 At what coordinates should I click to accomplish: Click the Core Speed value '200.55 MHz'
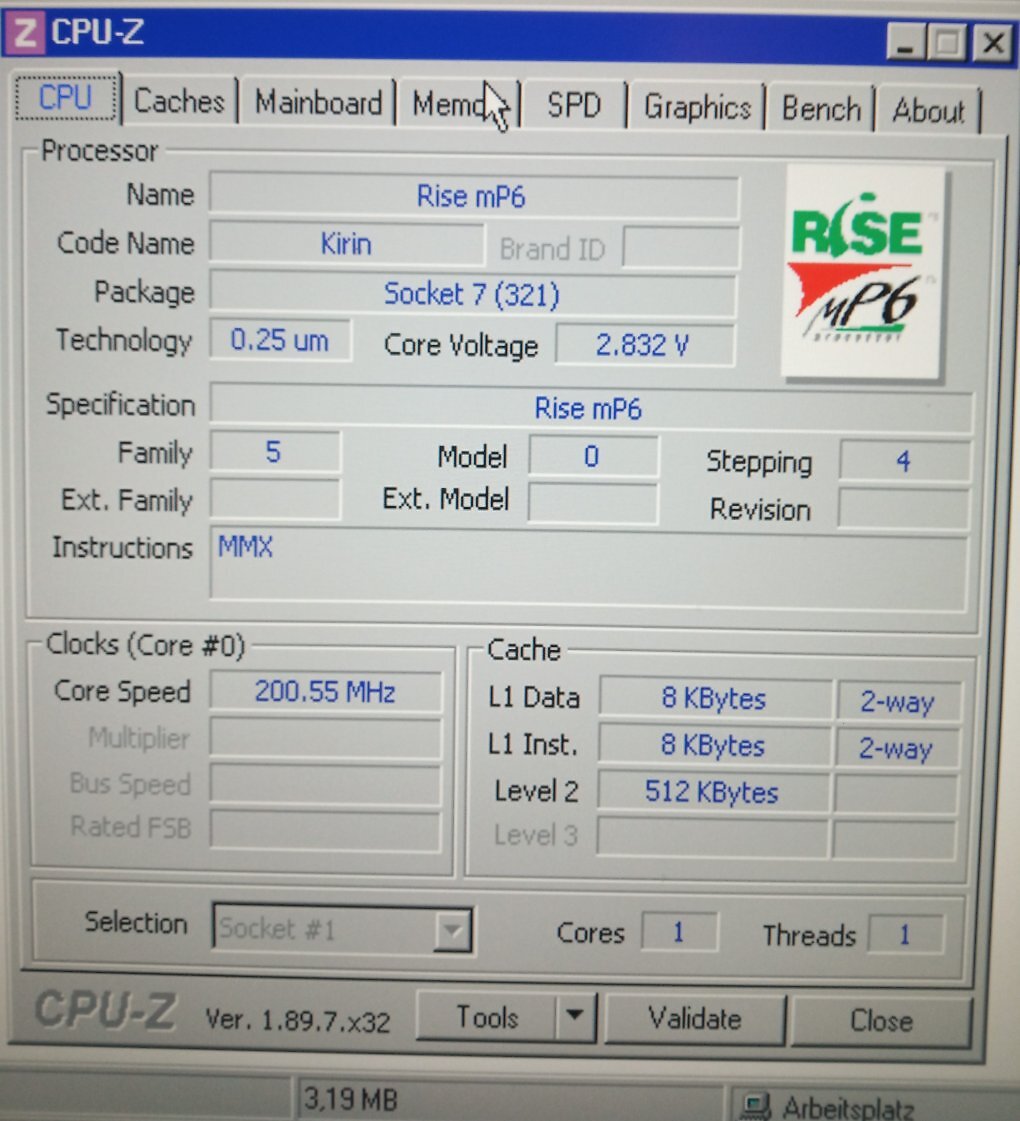(325, 692)
